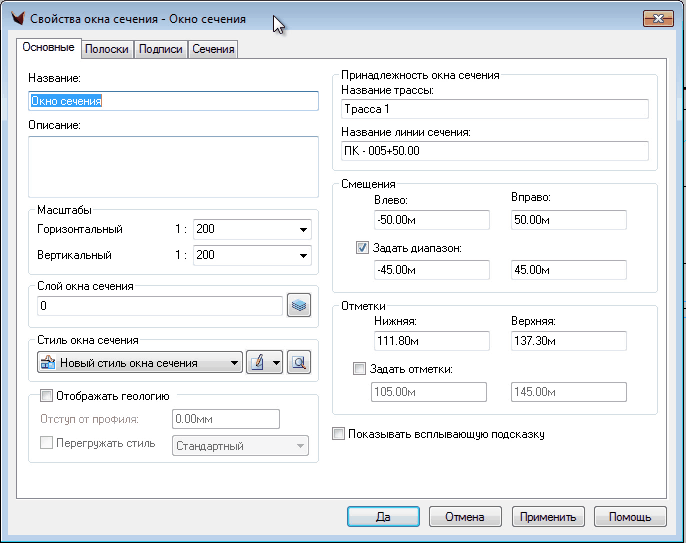
Task: Uncheck the 'Задать диапазон' checkbox
Action: point(363,248)
